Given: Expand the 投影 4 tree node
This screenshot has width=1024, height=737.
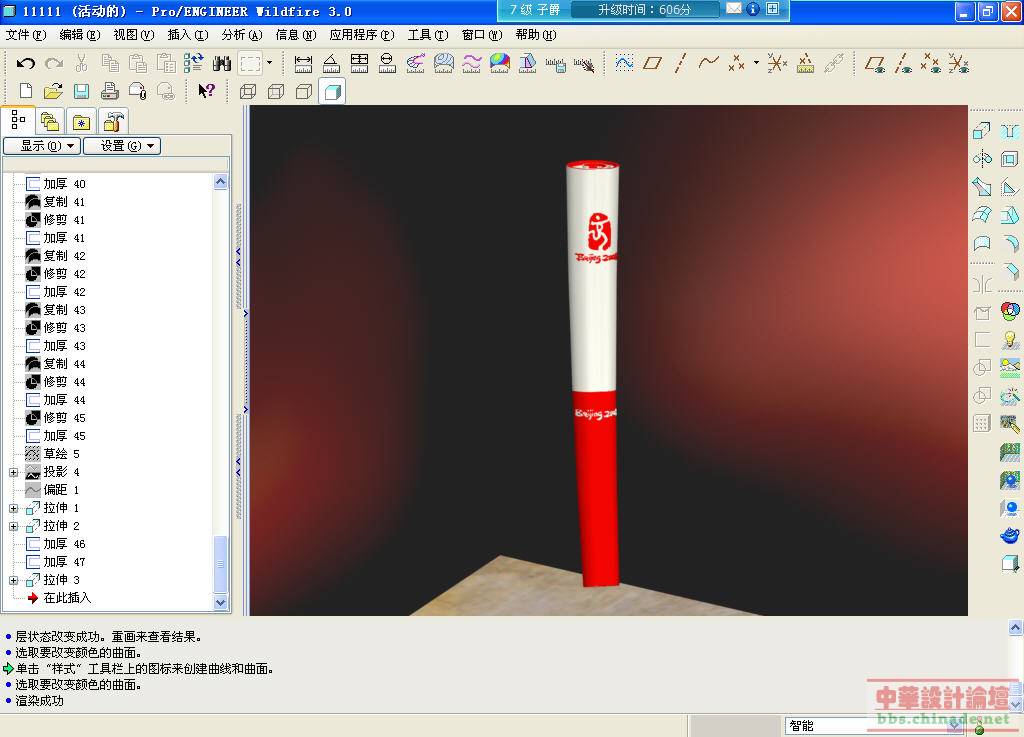Looking at the screenshot, I should pos(13,472).
